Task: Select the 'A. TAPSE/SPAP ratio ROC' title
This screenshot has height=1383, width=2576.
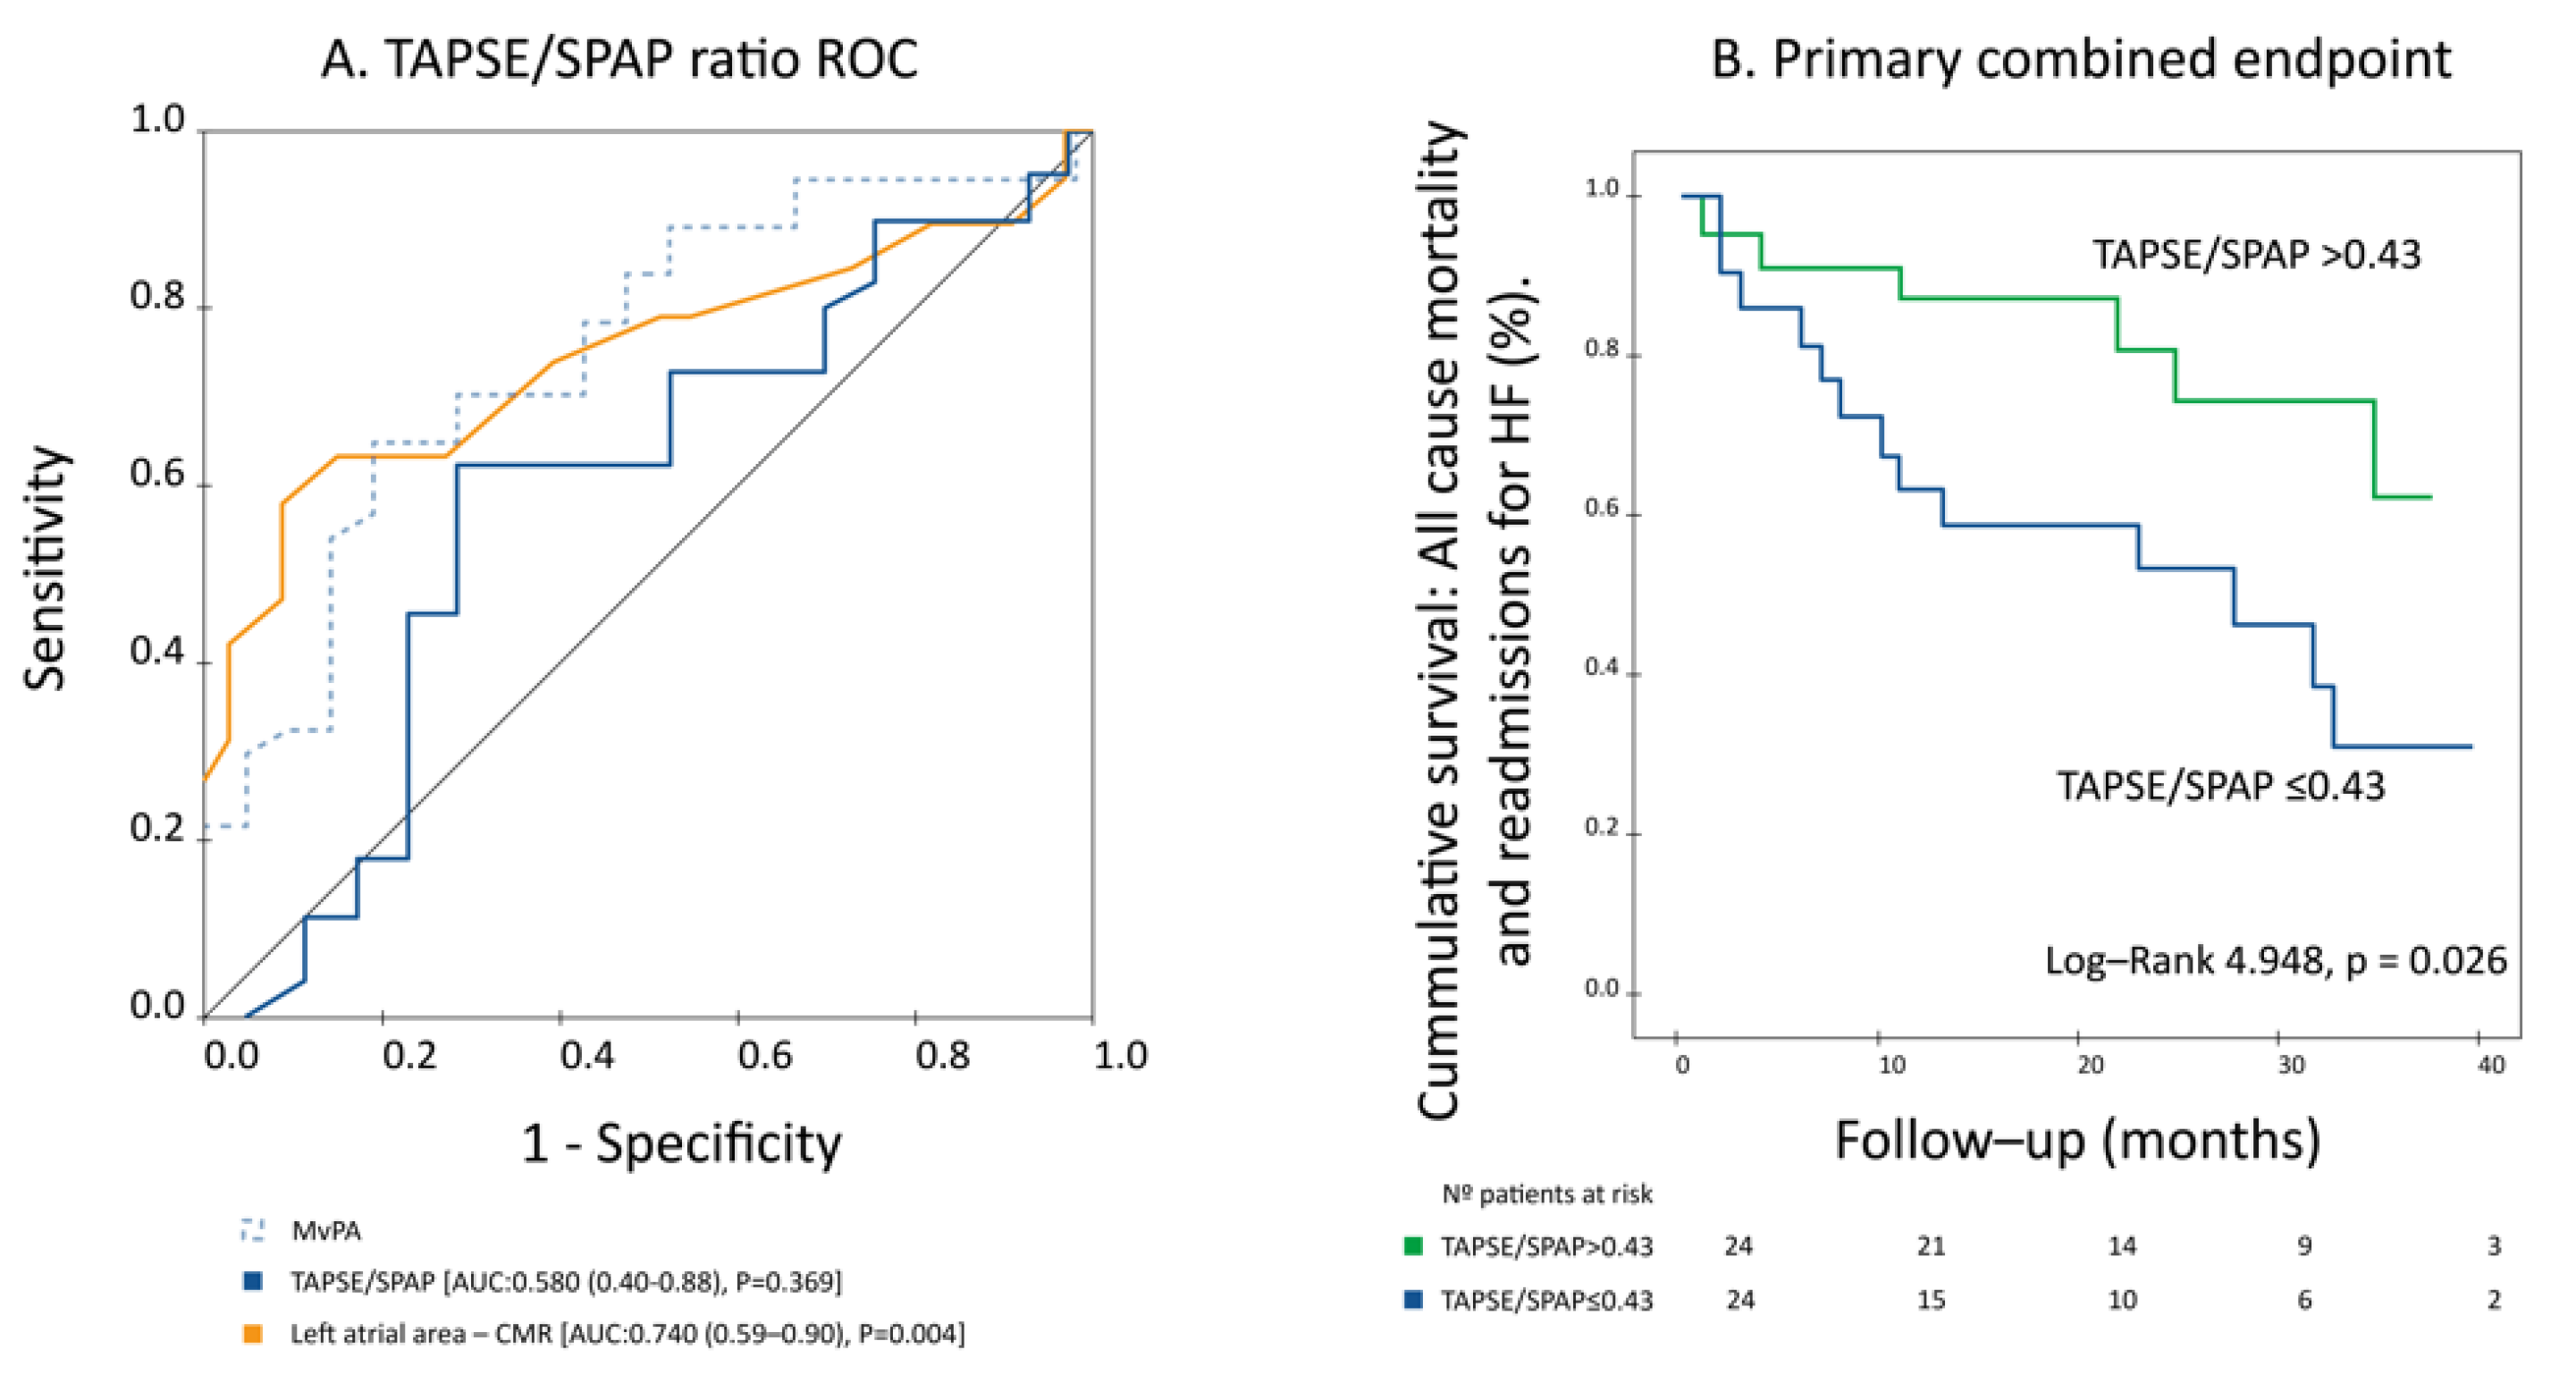Action: coord(619,60)
